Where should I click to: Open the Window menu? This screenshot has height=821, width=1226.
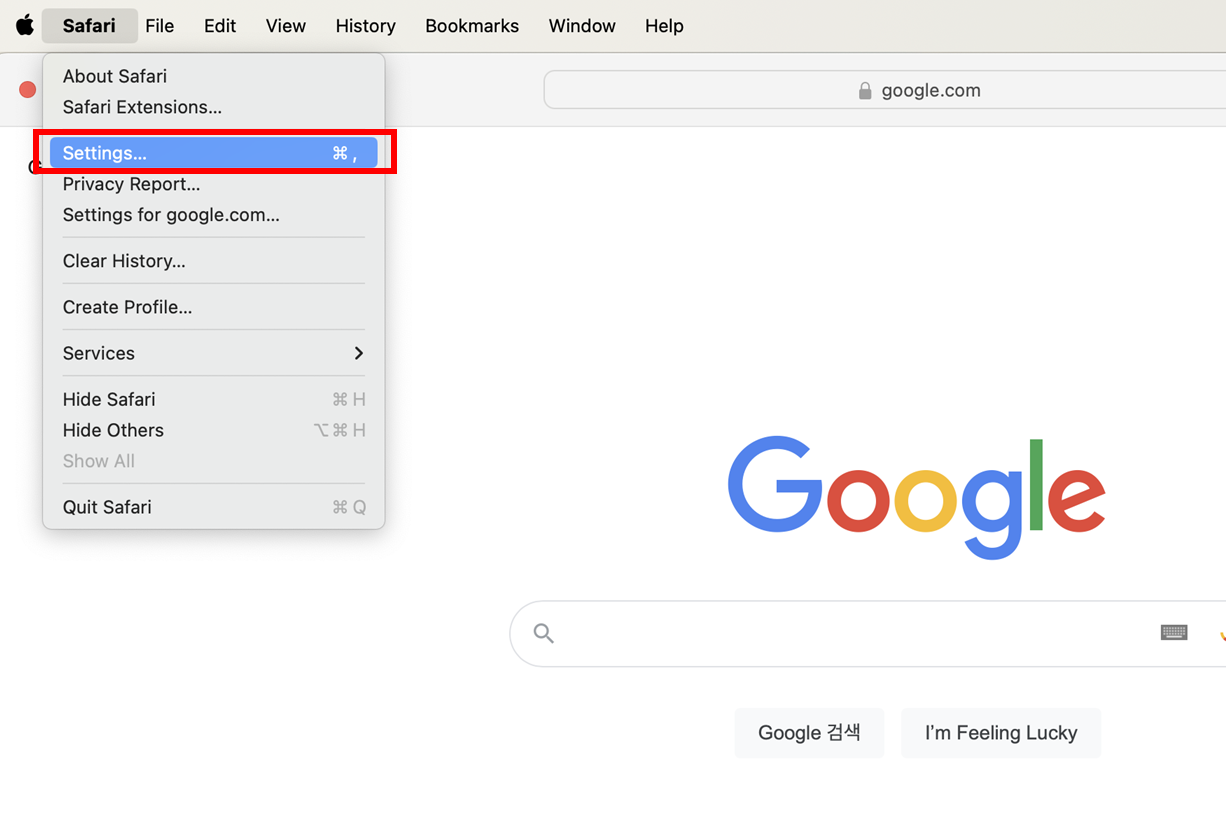click(582, 26)
